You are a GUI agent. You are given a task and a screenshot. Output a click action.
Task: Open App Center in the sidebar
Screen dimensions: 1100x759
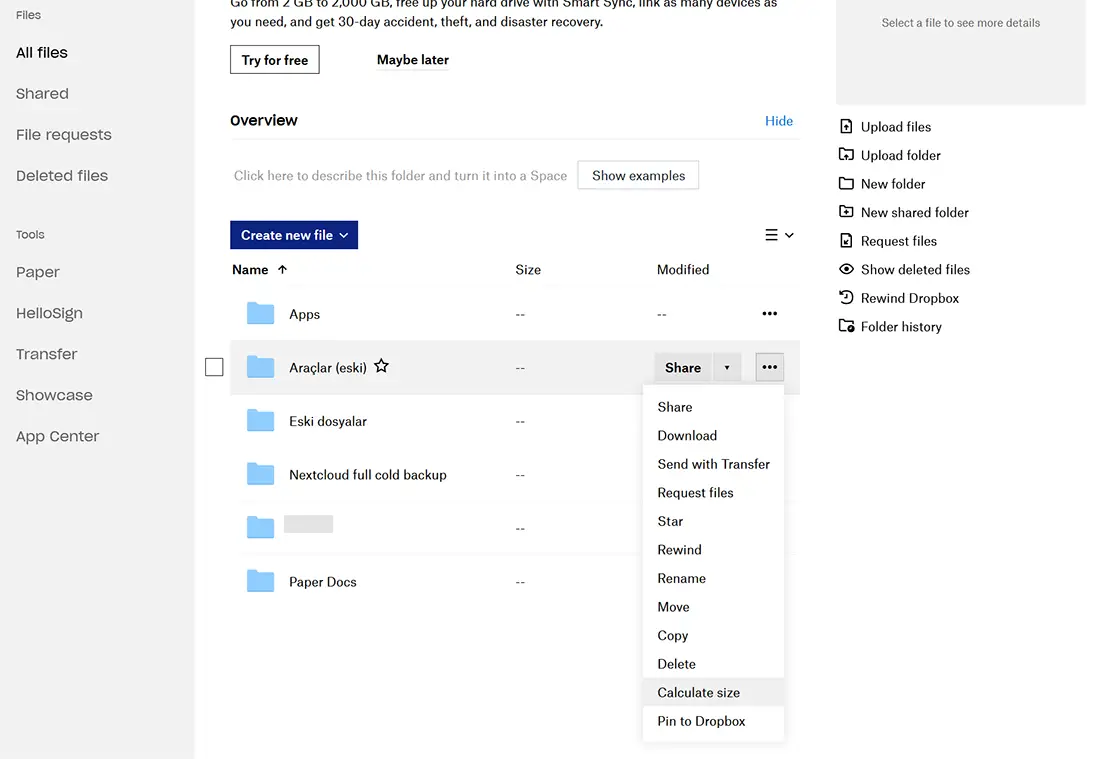pos(58,436)
